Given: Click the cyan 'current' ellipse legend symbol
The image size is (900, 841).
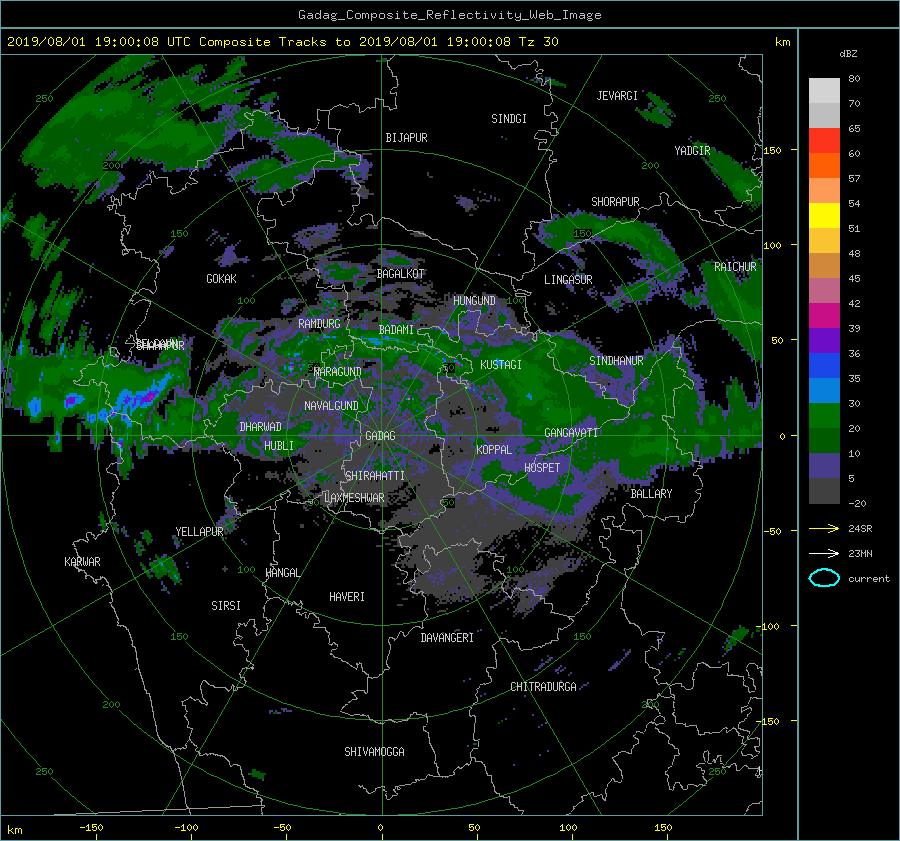Looking at the screenshot, I should pyautogui.click(x=824, y=578).
